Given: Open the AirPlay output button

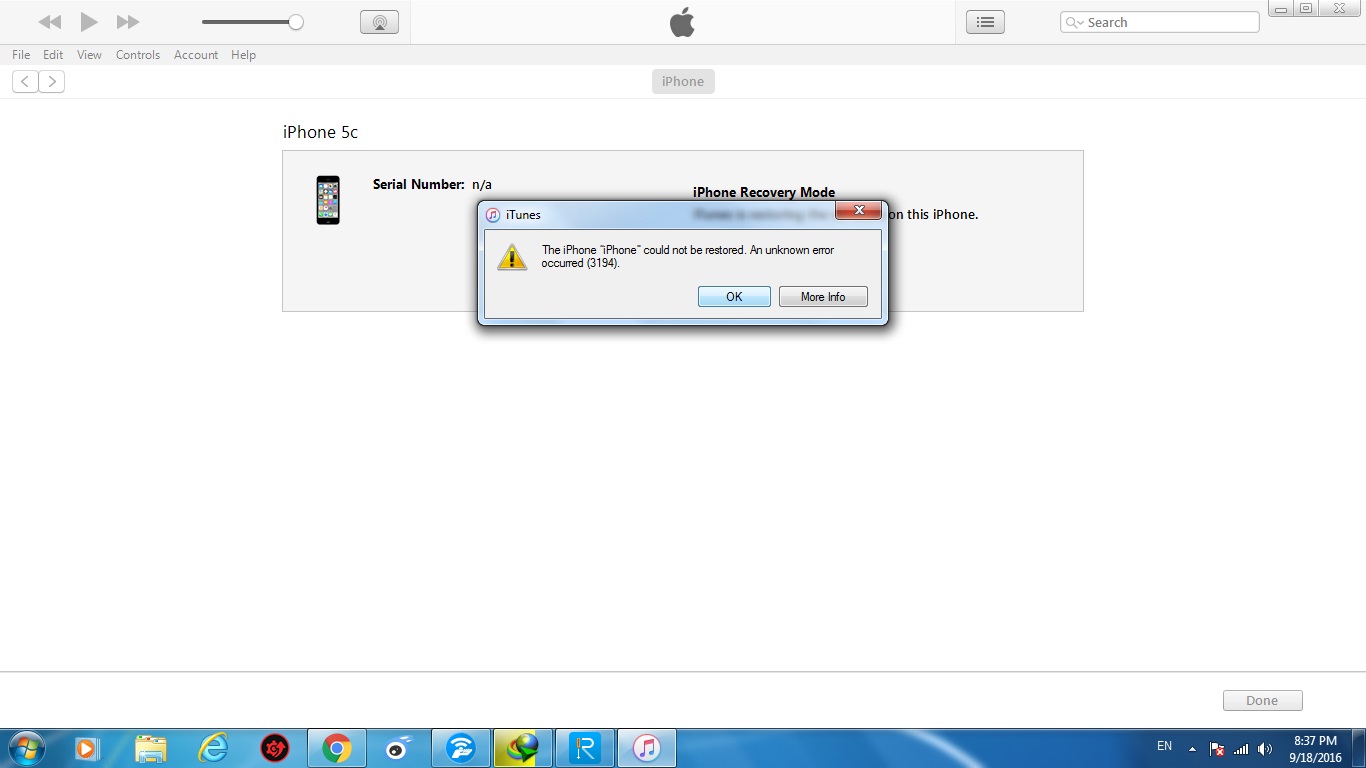Looking at the screenshot, I should 379,22.
